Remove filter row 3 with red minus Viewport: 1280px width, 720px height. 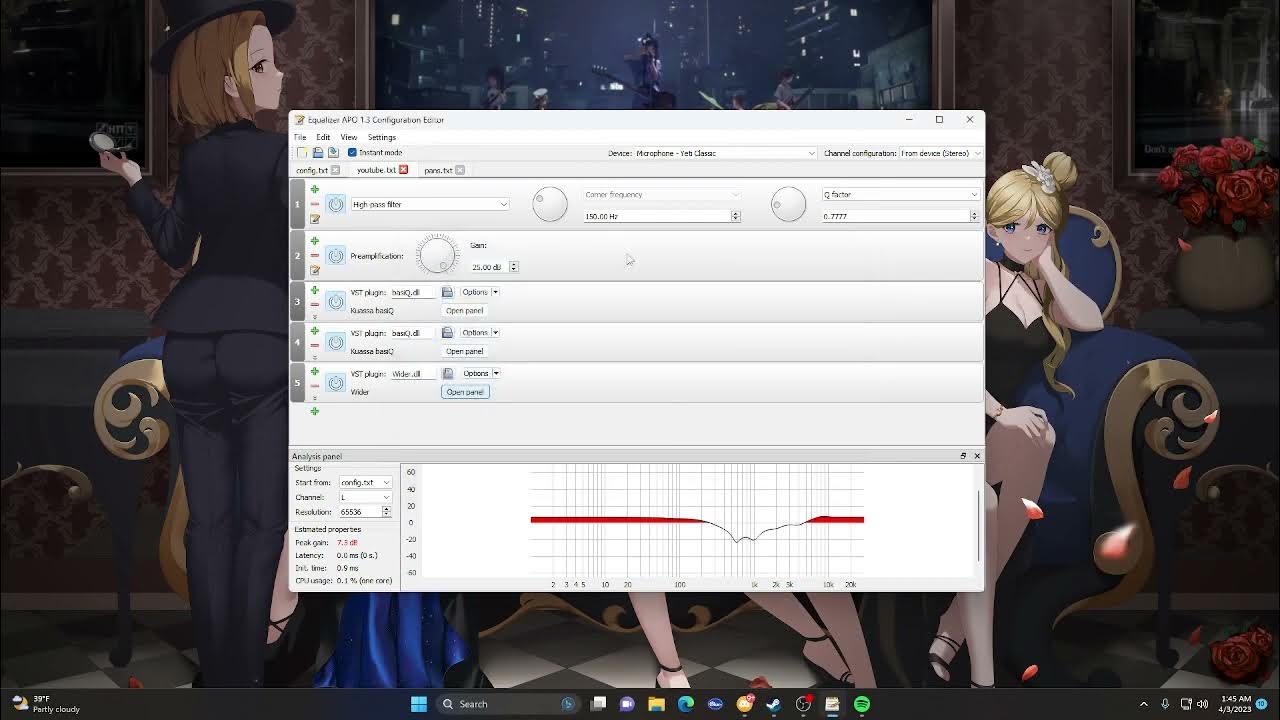(315, 304)
